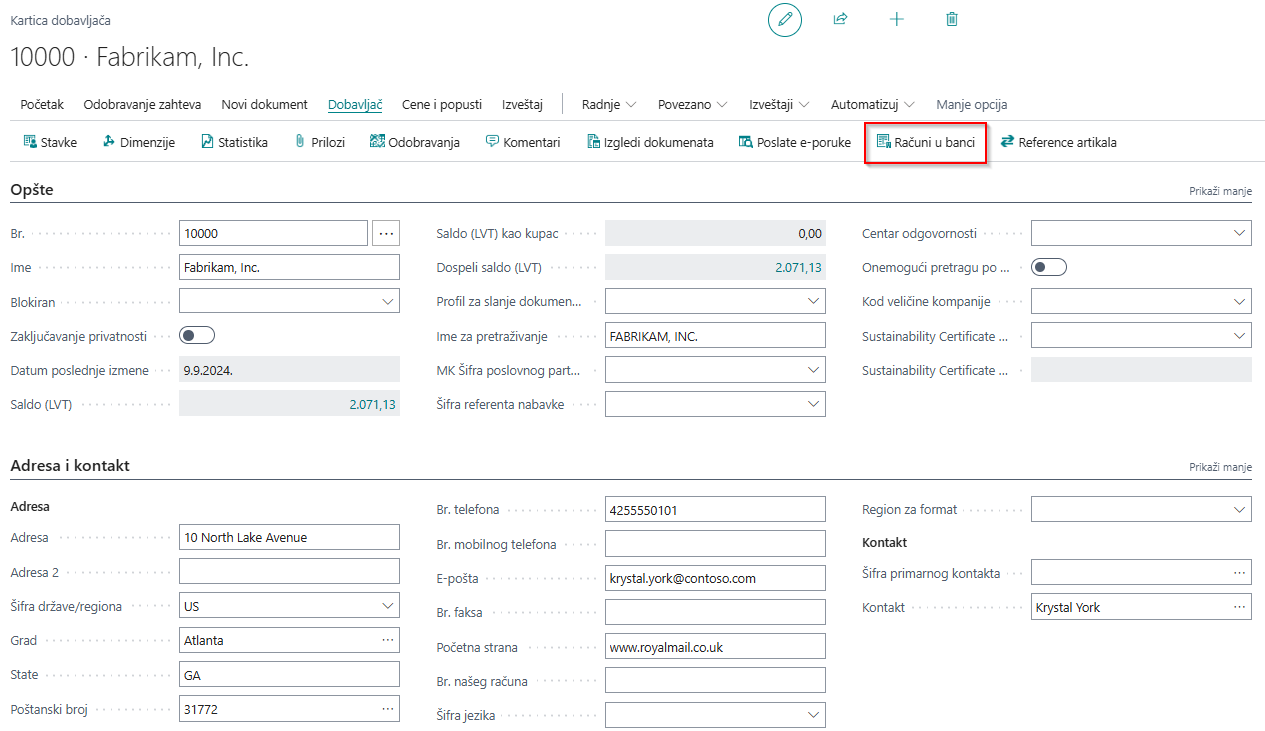Screen dimensions: 1265x731
Task: Click the plus icon to add new
Action: pos(896,19)
